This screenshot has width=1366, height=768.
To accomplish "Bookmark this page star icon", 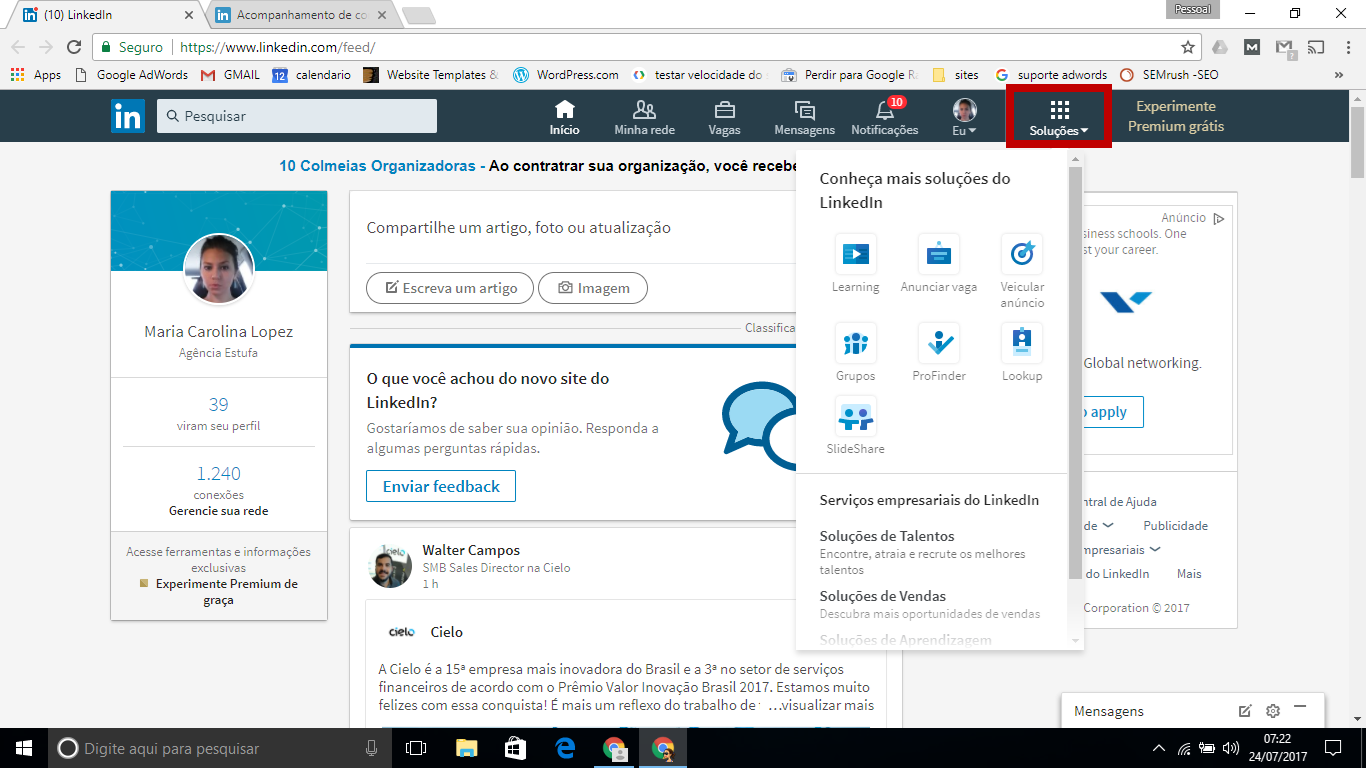I will [1188, 47].
